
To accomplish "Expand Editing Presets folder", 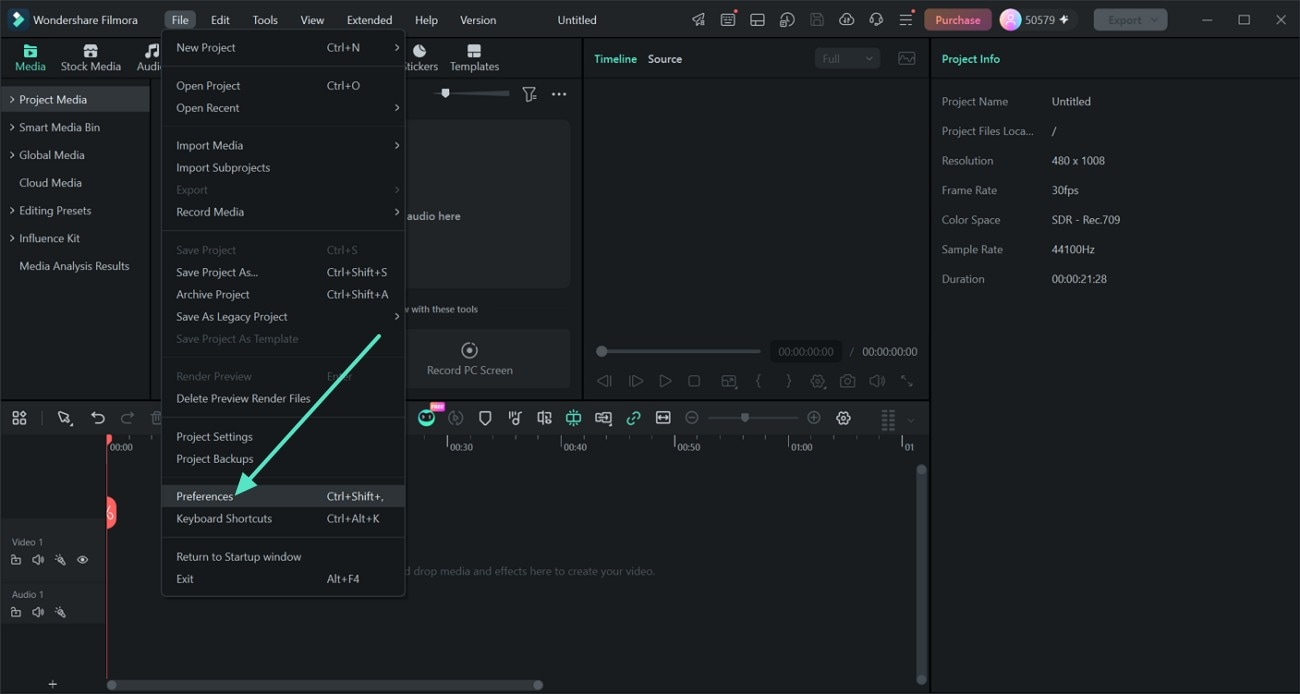I will coord(12,211).
